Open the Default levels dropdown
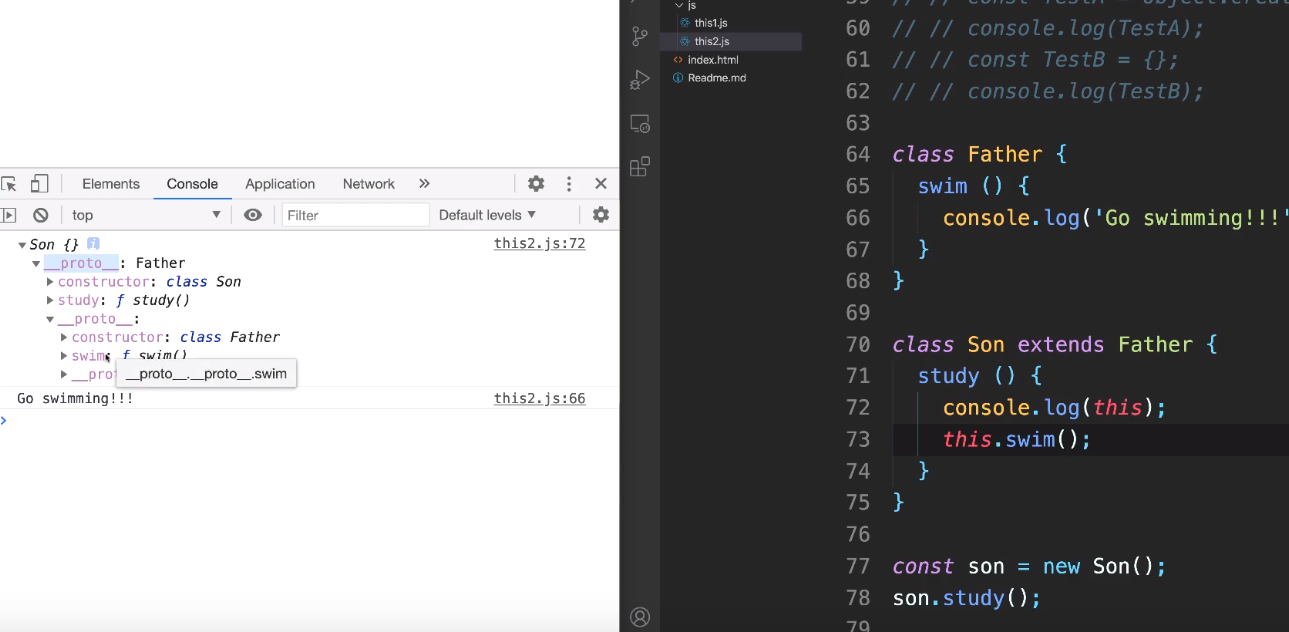 pyautogui.click(x=487, y=215)
